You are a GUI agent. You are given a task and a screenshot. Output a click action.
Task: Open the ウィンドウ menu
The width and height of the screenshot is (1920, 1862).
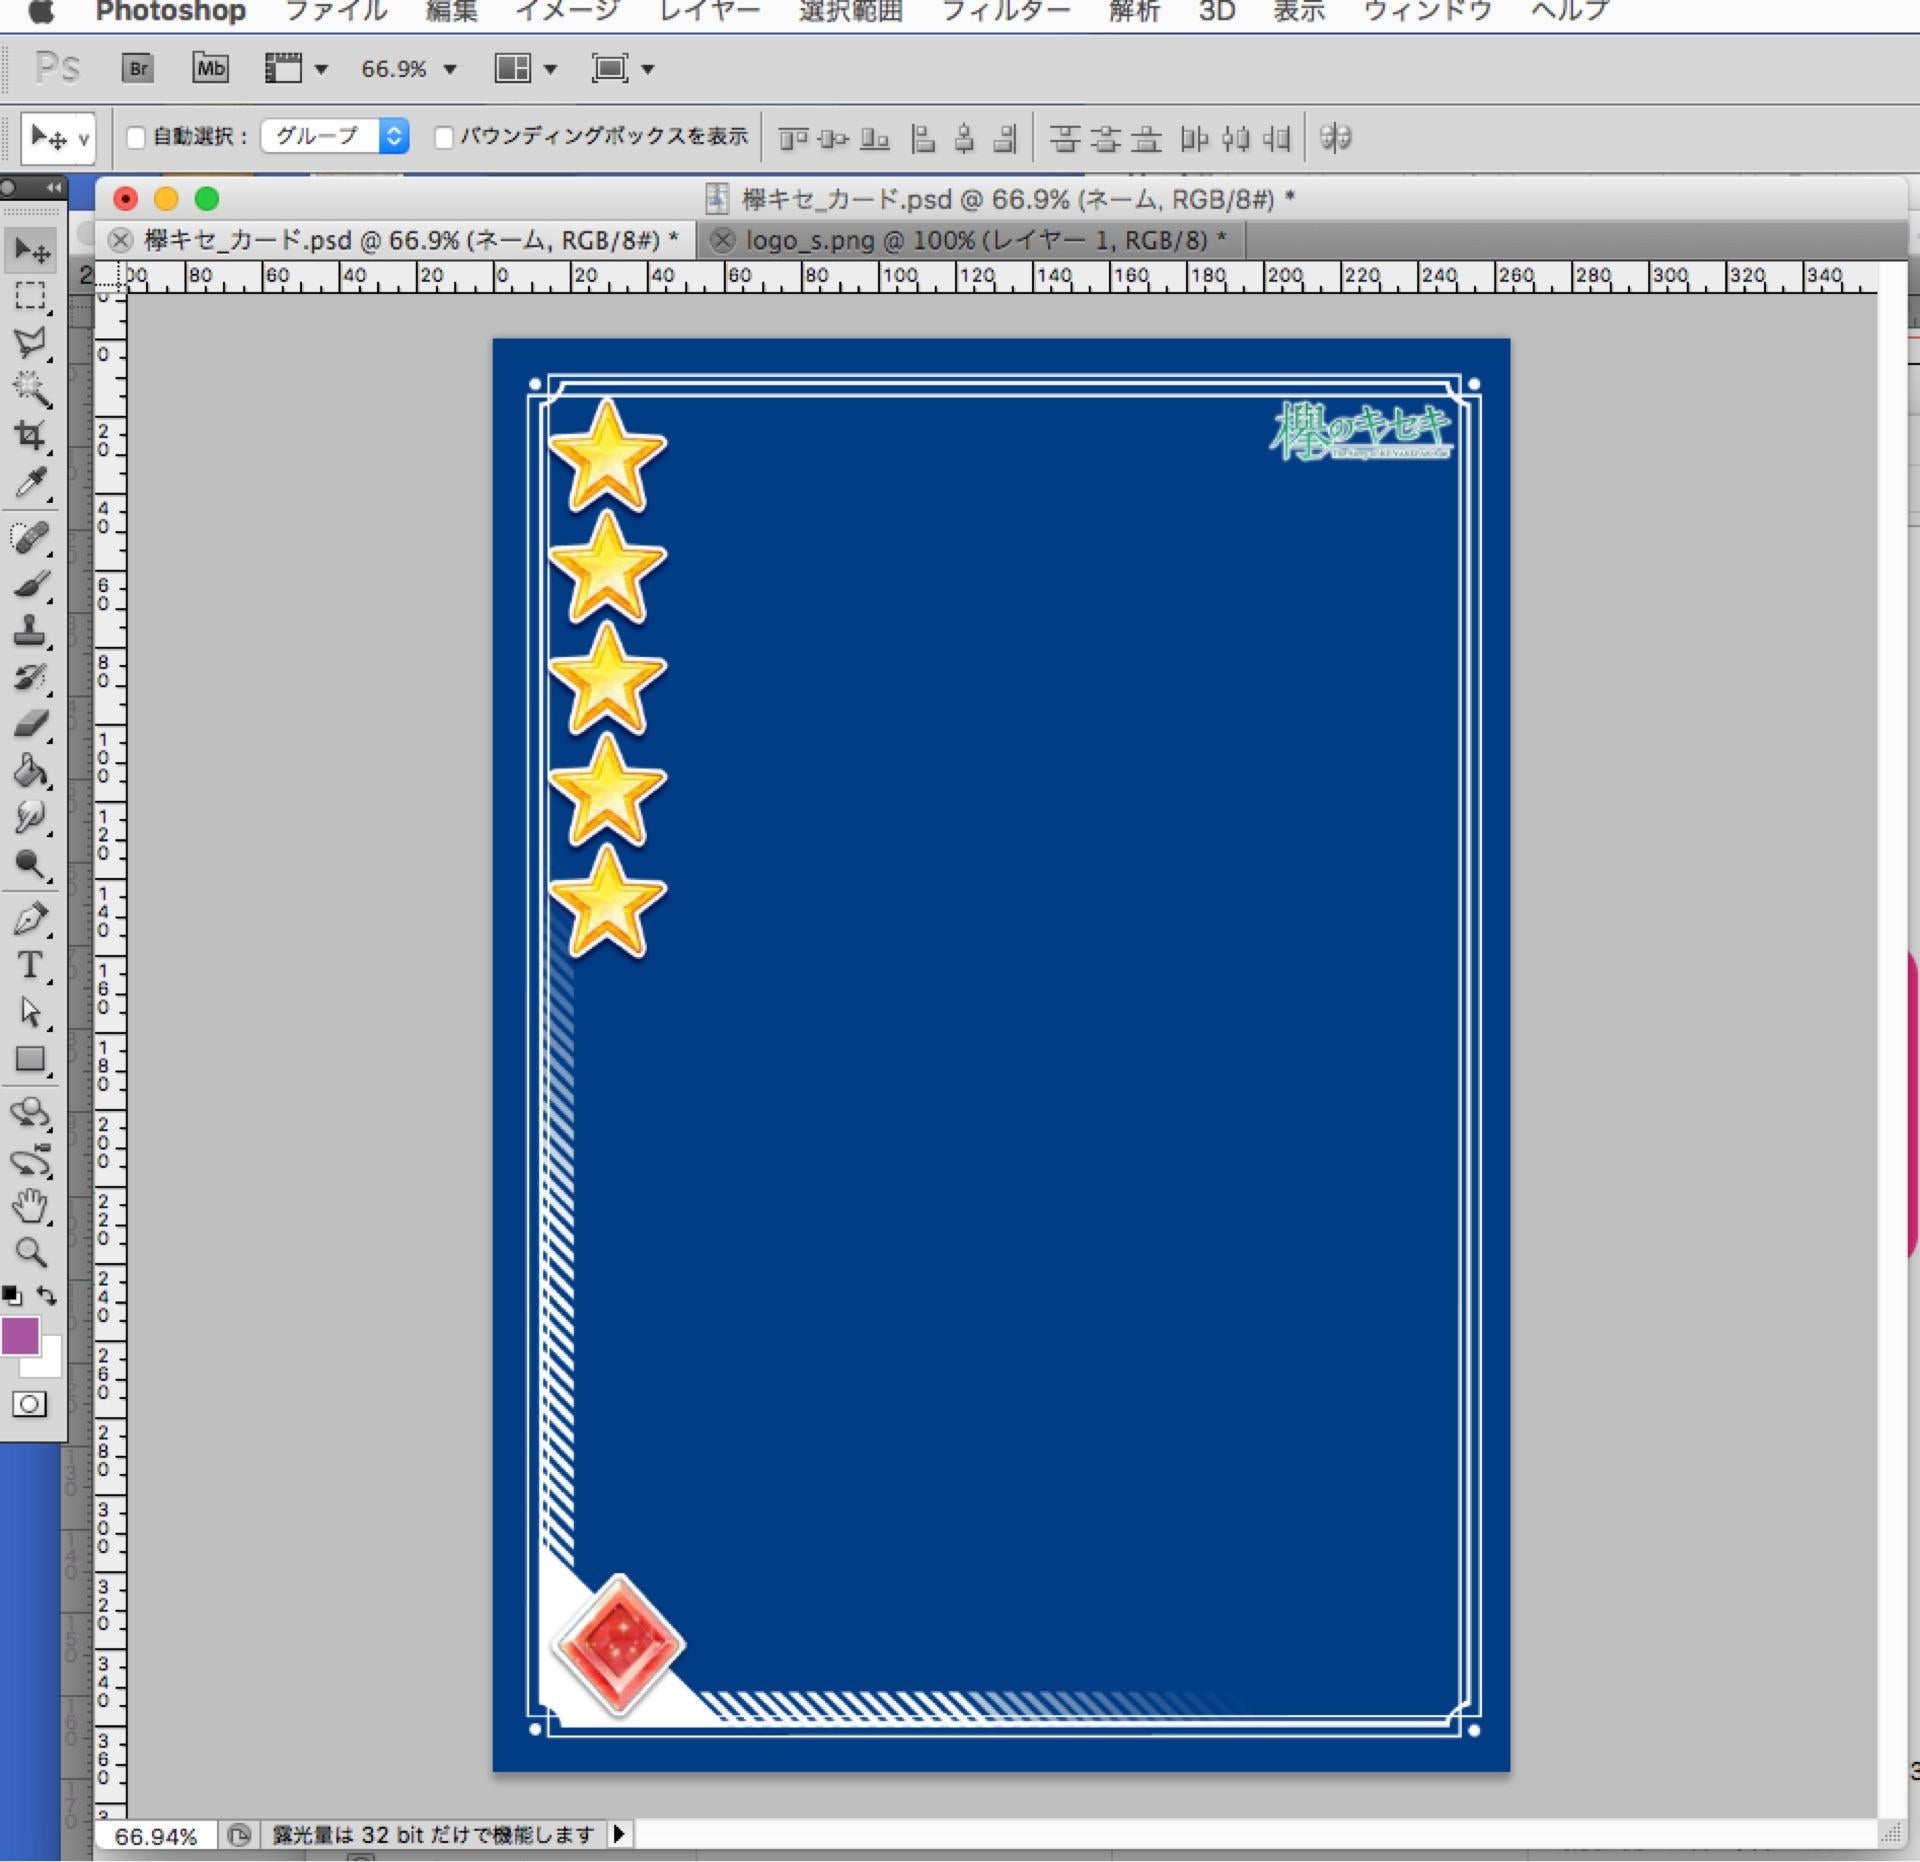pos(1428,12)
